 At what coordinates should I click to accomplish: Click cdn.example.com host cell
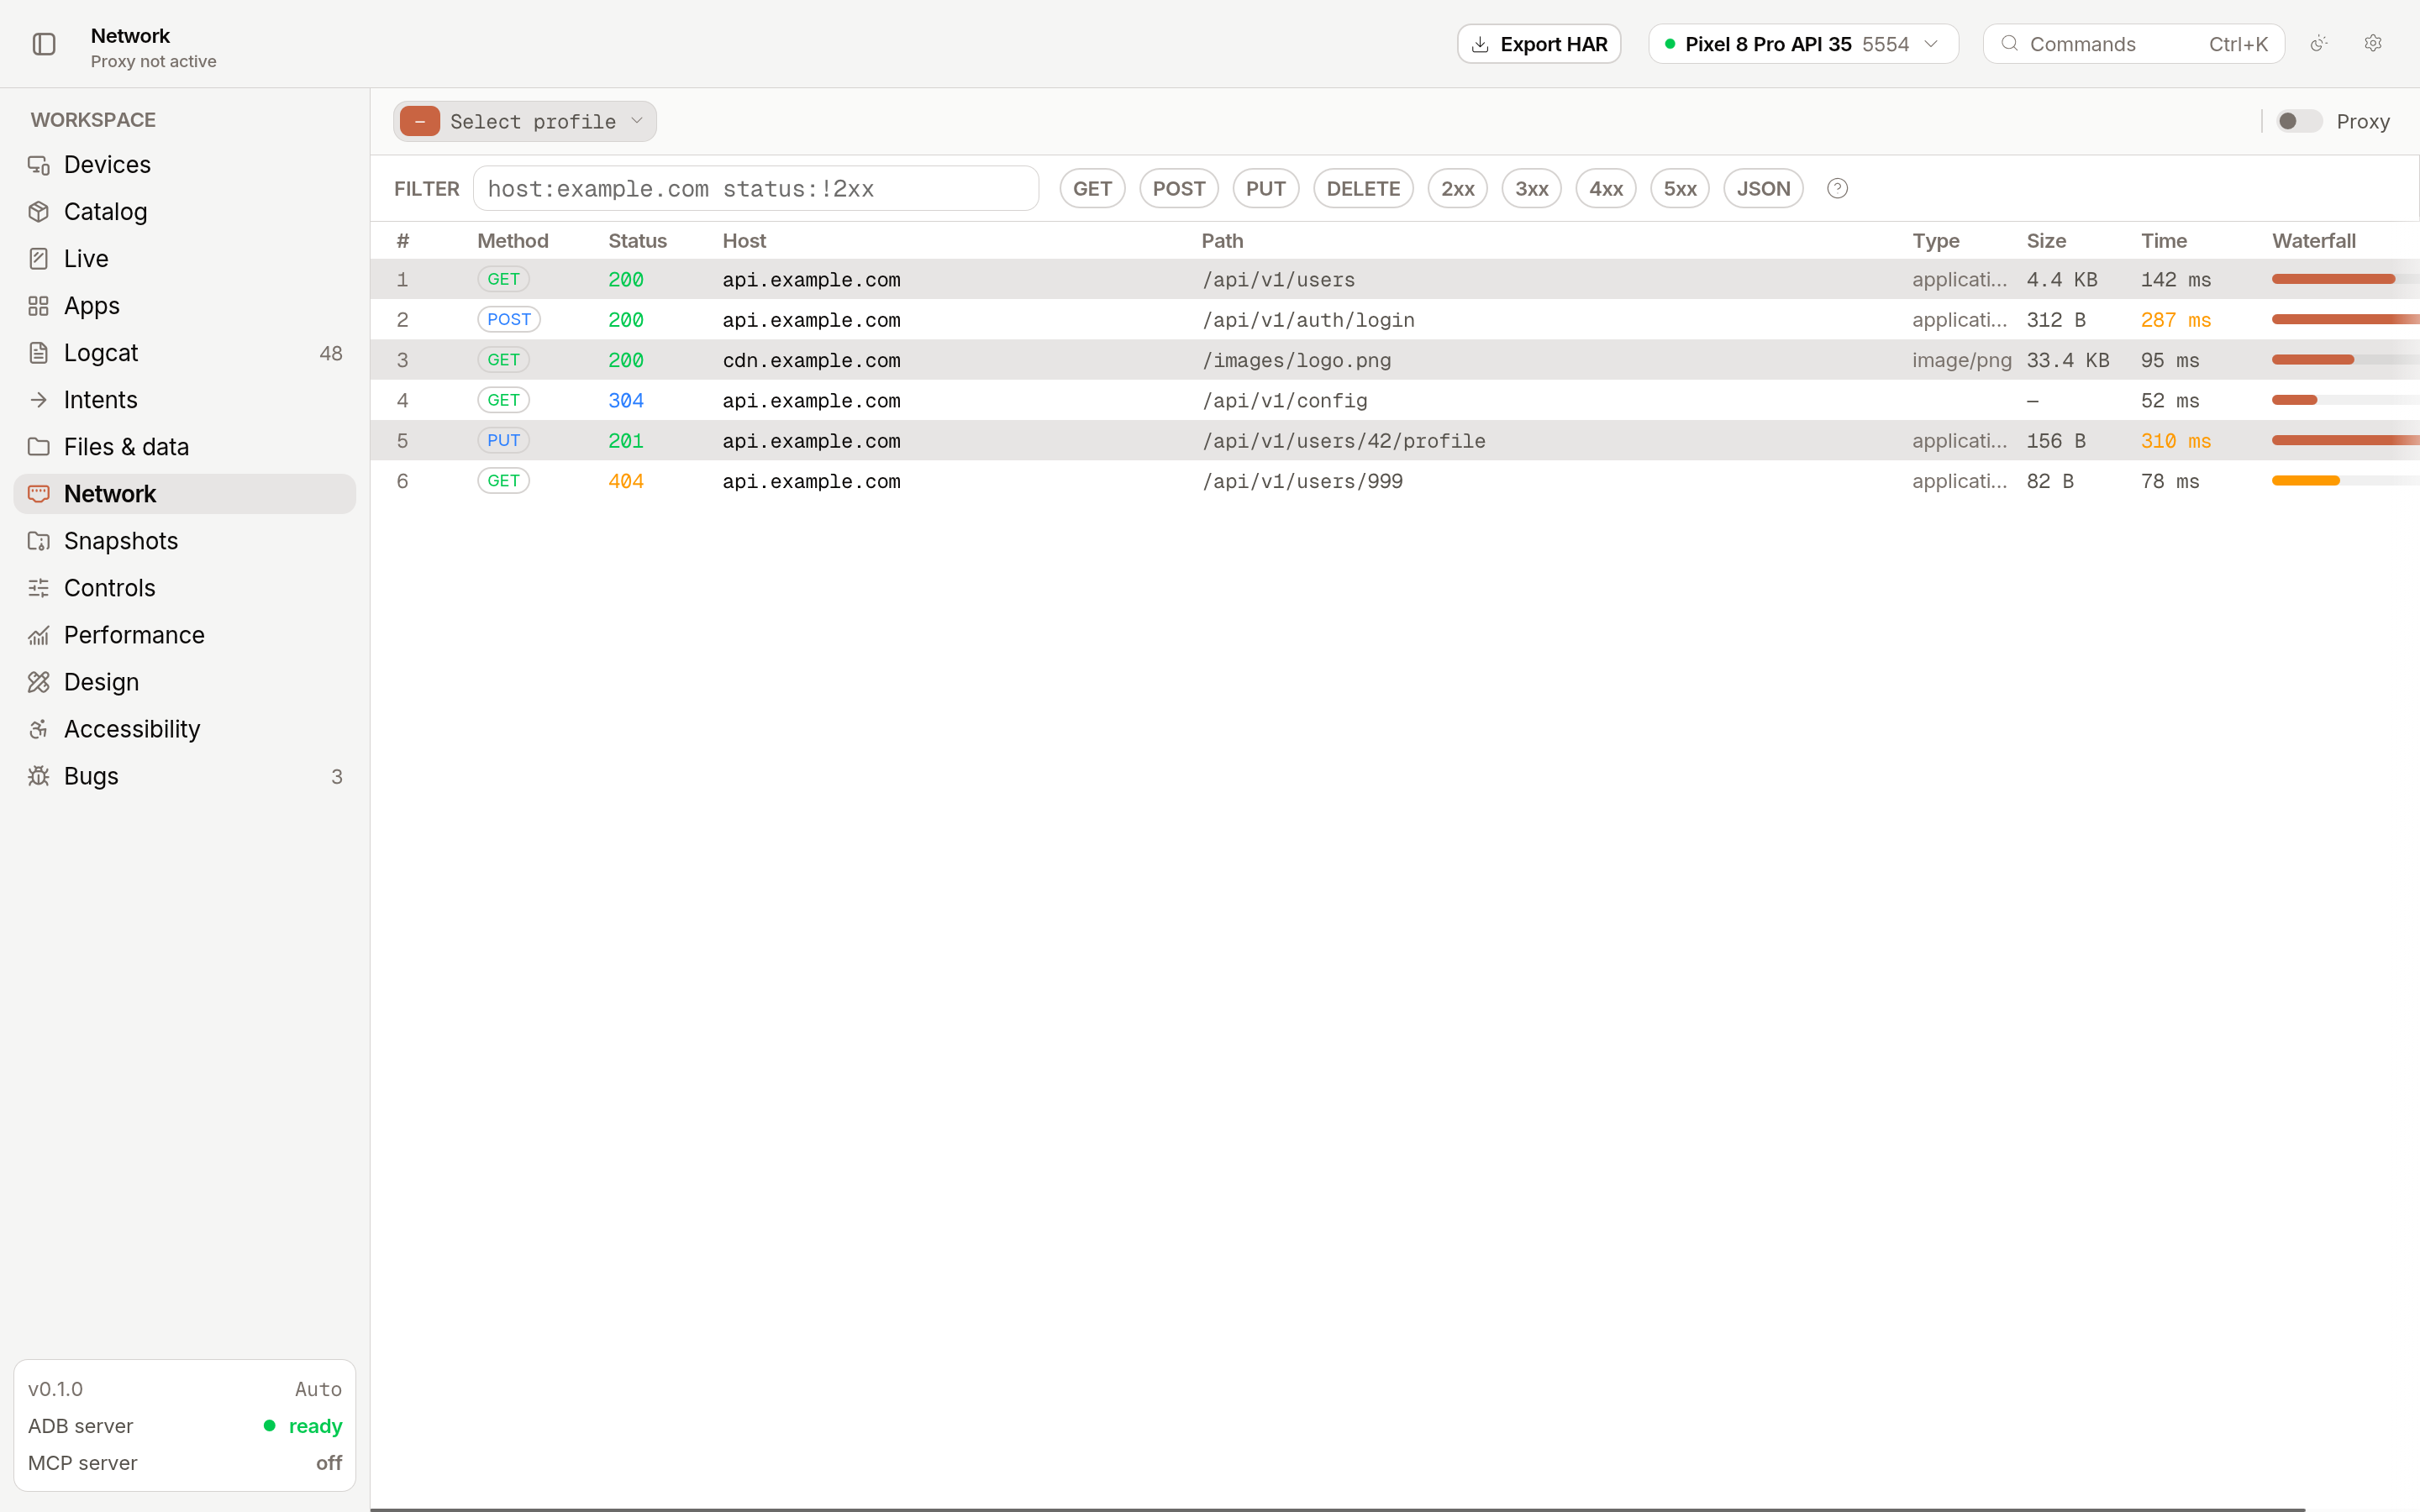click(811, 360)
